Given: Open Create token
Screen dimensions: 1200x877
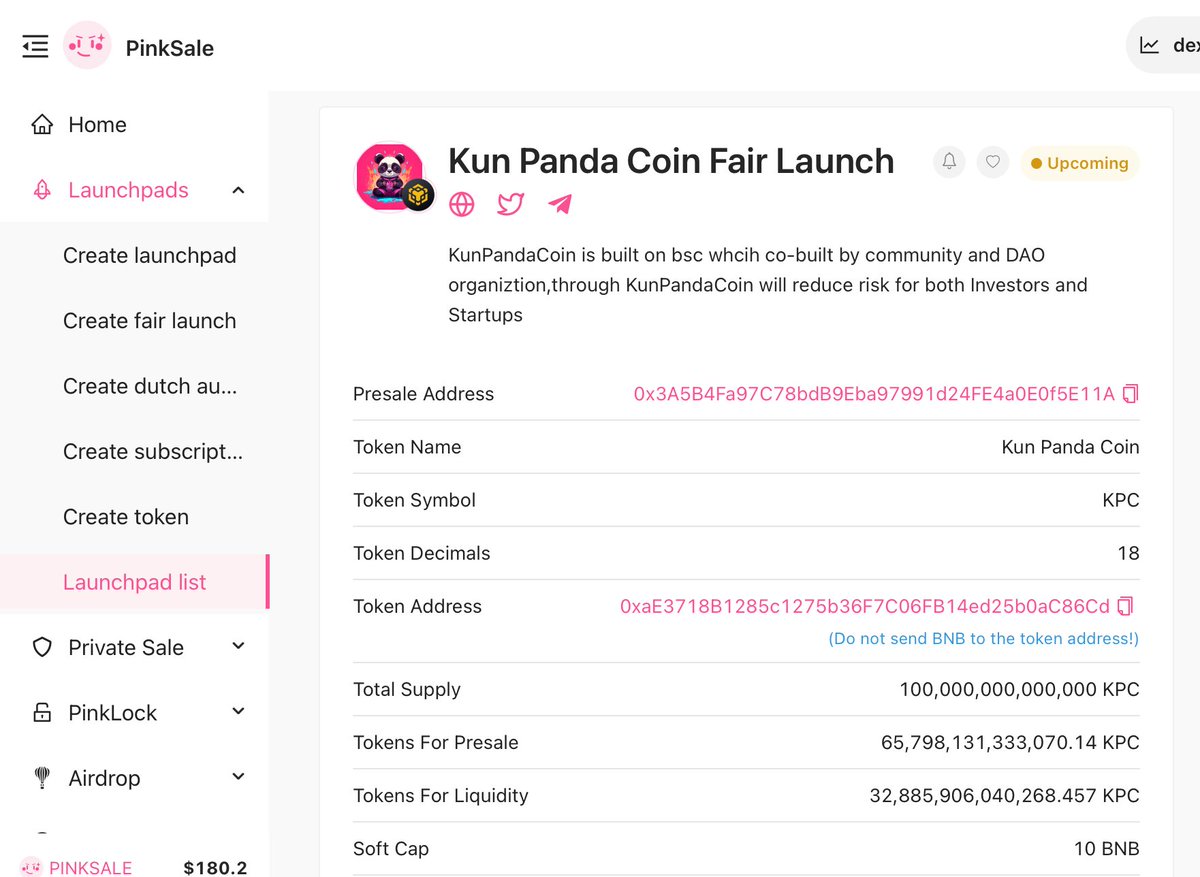Looking at the screenshot, I should click(126, 517).
